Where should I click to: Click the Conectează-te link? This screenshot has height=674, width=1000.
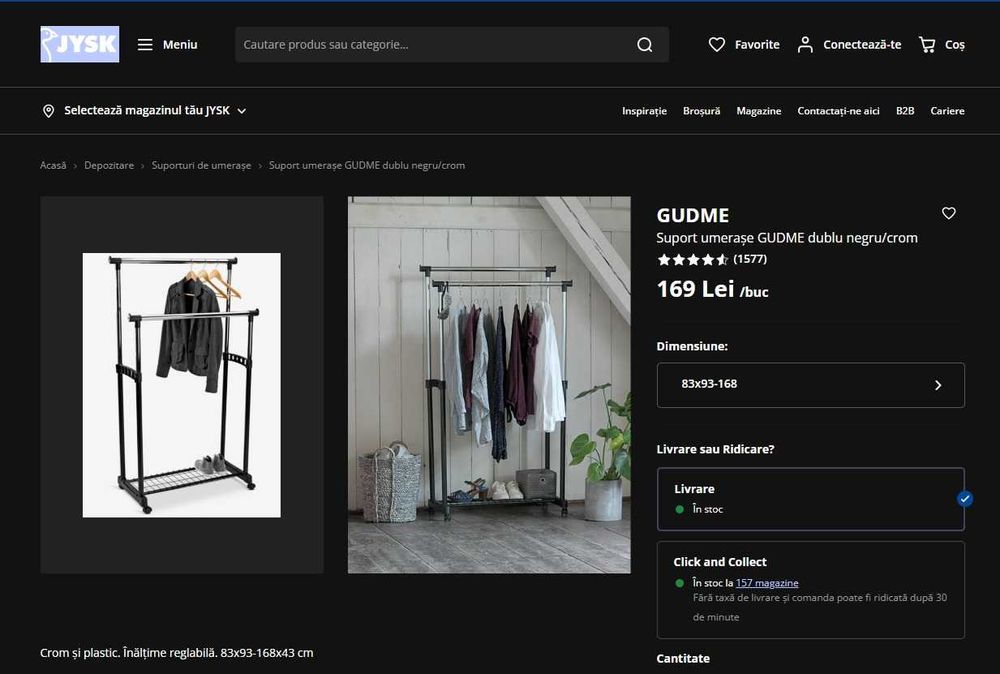coord(862,45)
